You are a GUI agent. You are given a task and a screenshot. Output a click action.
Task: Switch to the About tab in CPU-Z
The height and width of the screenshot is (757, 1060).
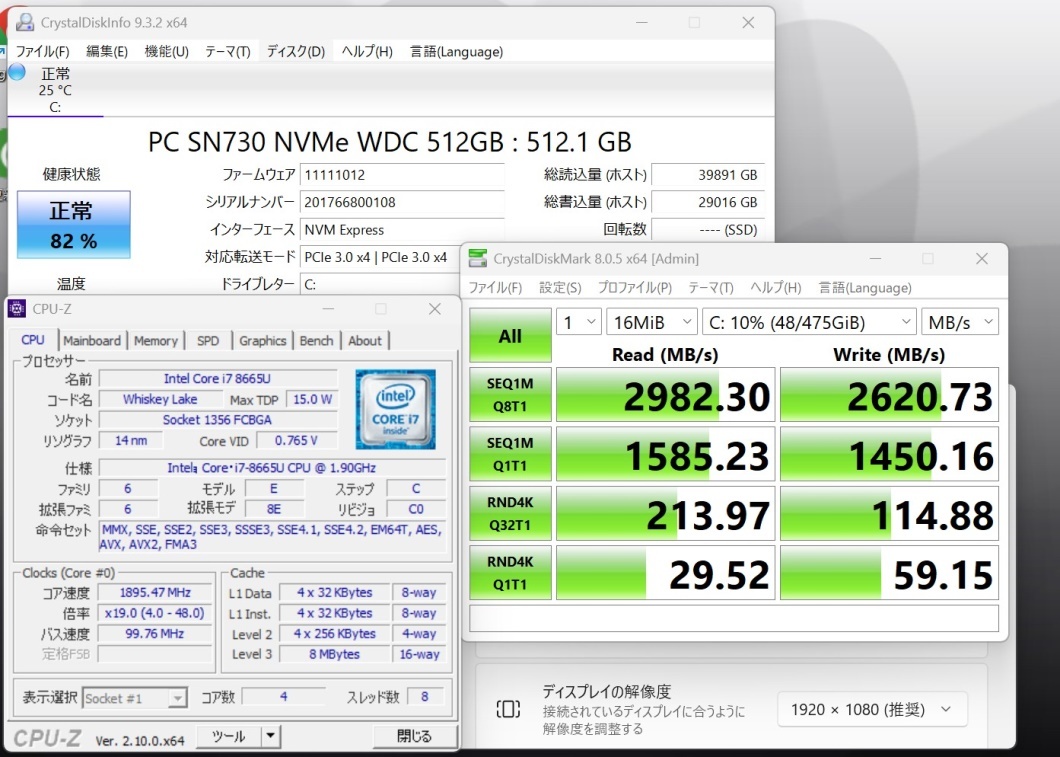point(365,341)
